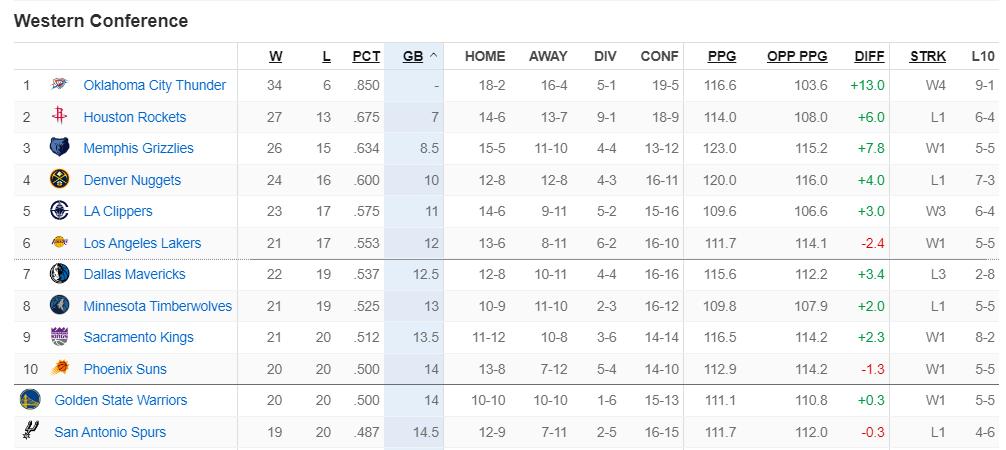Click the Oklahoma City Thunder logo icon
Viewport: 1006px width, 450px height.
tap(59, 86)
